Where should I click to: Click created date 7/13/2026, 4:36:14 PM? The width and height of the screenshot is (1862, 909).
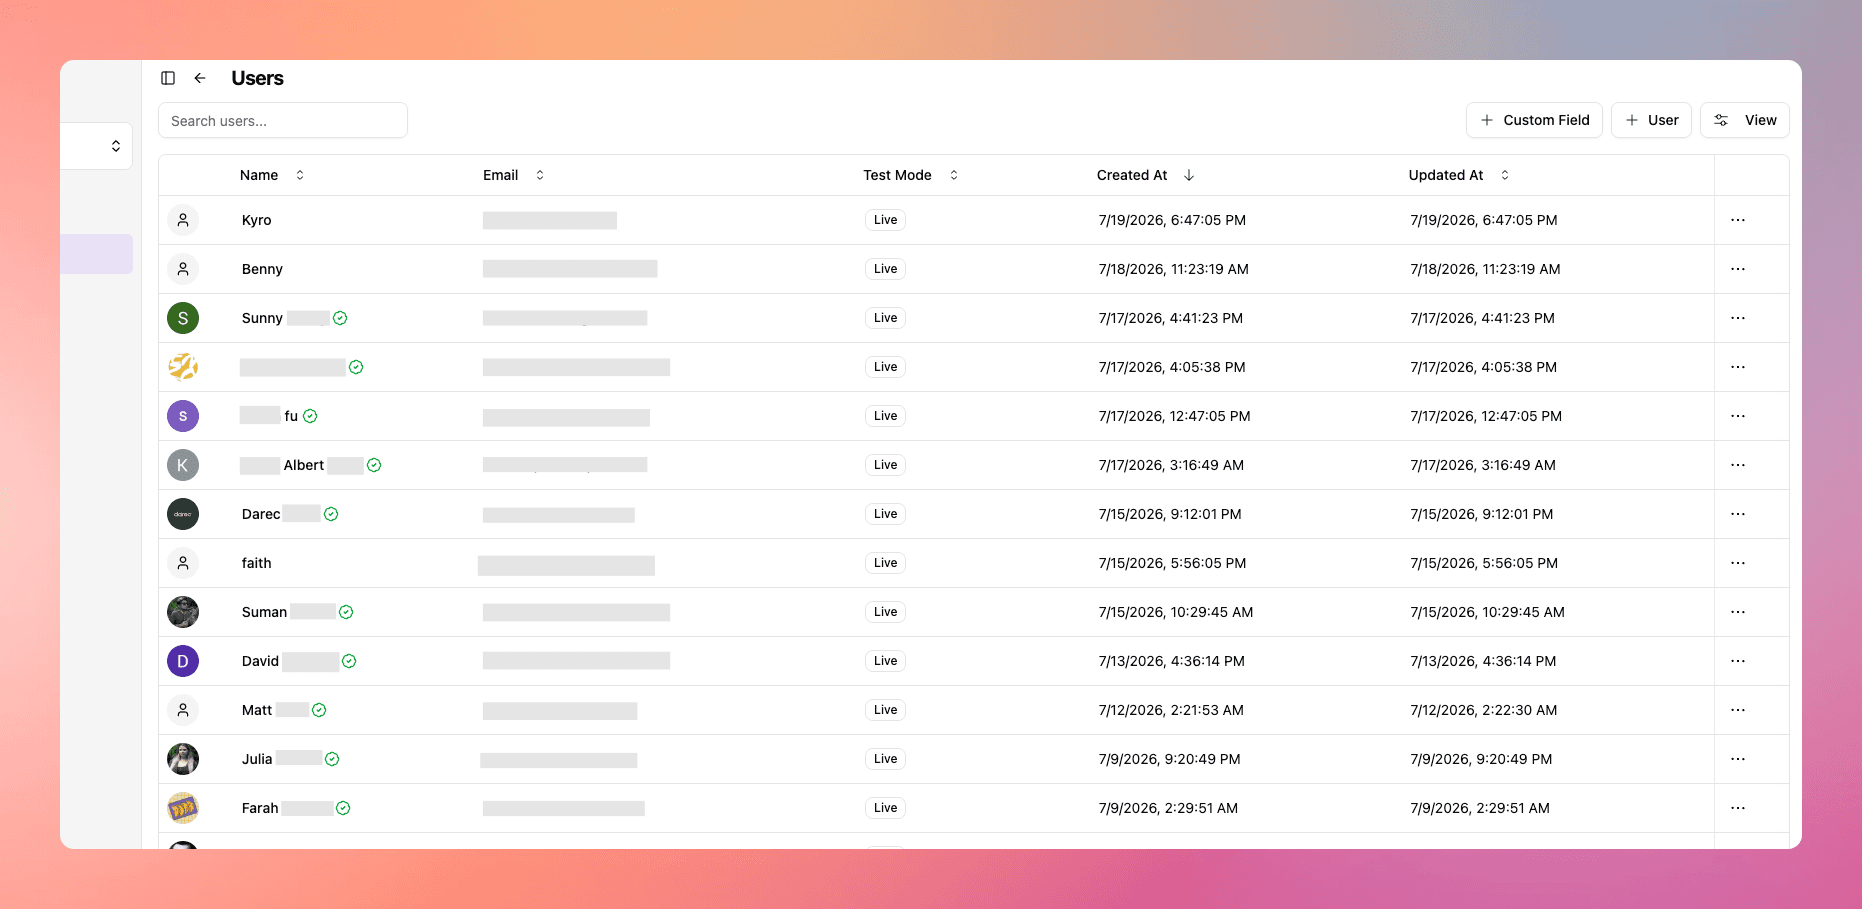point(1171,661)
